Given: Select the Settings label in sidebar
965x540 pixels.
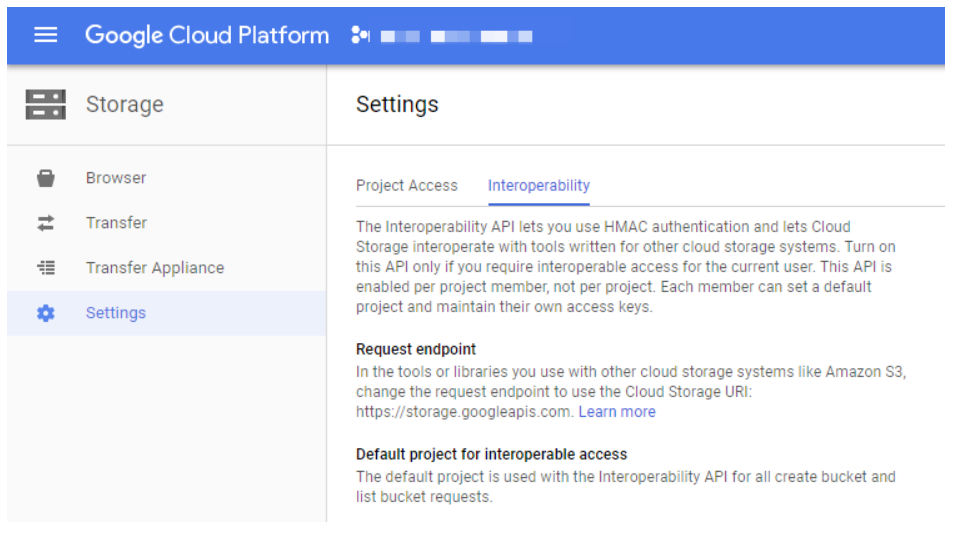Looking at the screenshot, I should [x=116, y=313].
